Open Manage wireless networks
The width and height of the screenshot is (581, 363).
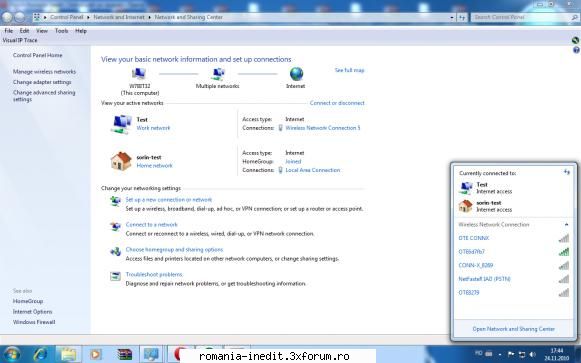pyautogui.click(x=44, y=71)
